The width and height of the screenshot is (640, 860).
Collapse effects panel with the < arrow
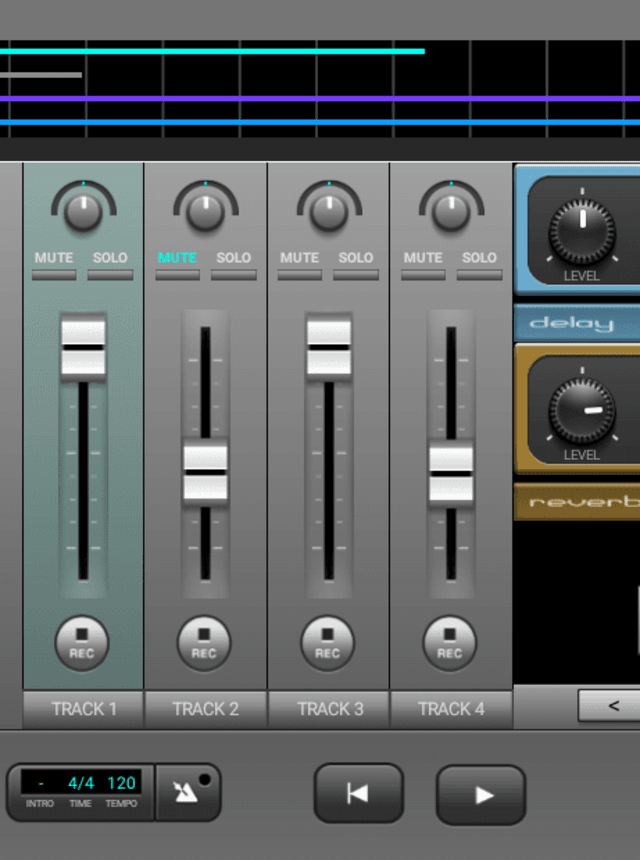click(x=612, y=706)
